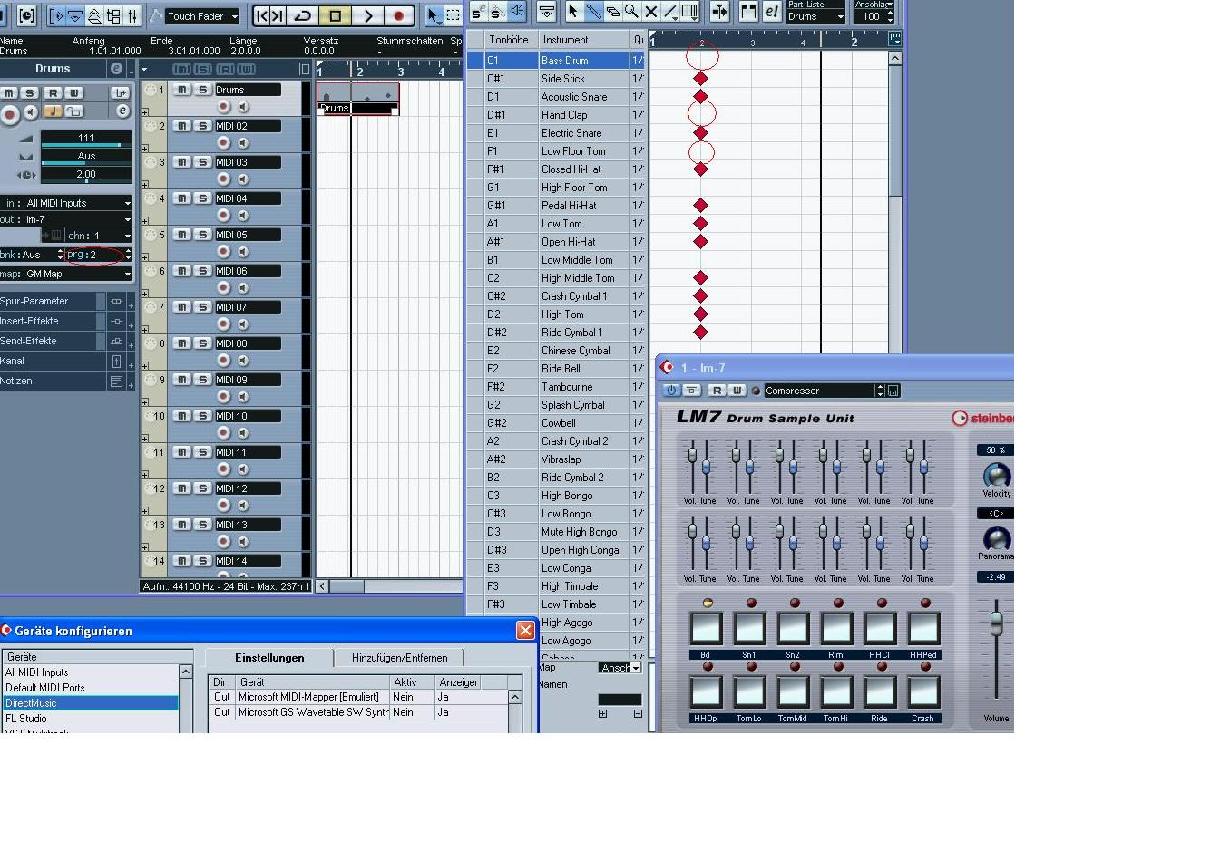Select the Acoustic Snare drum row
The height and width of the screenshot is (857, 1205).
pyautogui.click(x=557, y=97)
